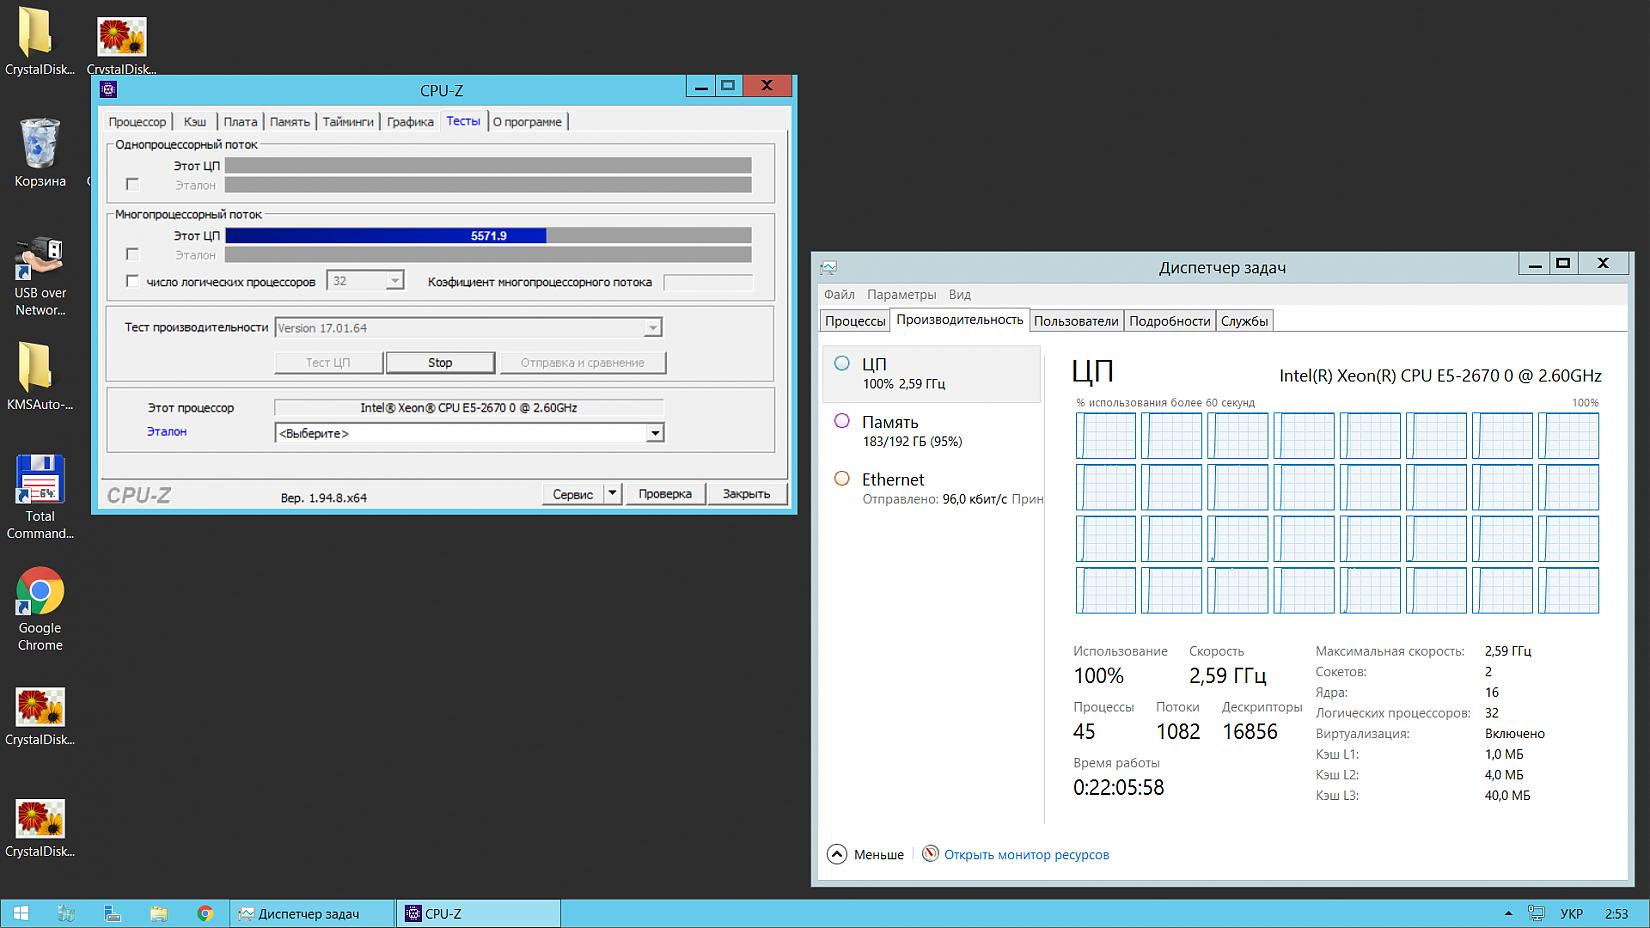Image resolution: width=1650 pixels, height=928 pixels.
Task: Open the Version 17.01.64 benchmark dropdown
Action: point(652,328)
